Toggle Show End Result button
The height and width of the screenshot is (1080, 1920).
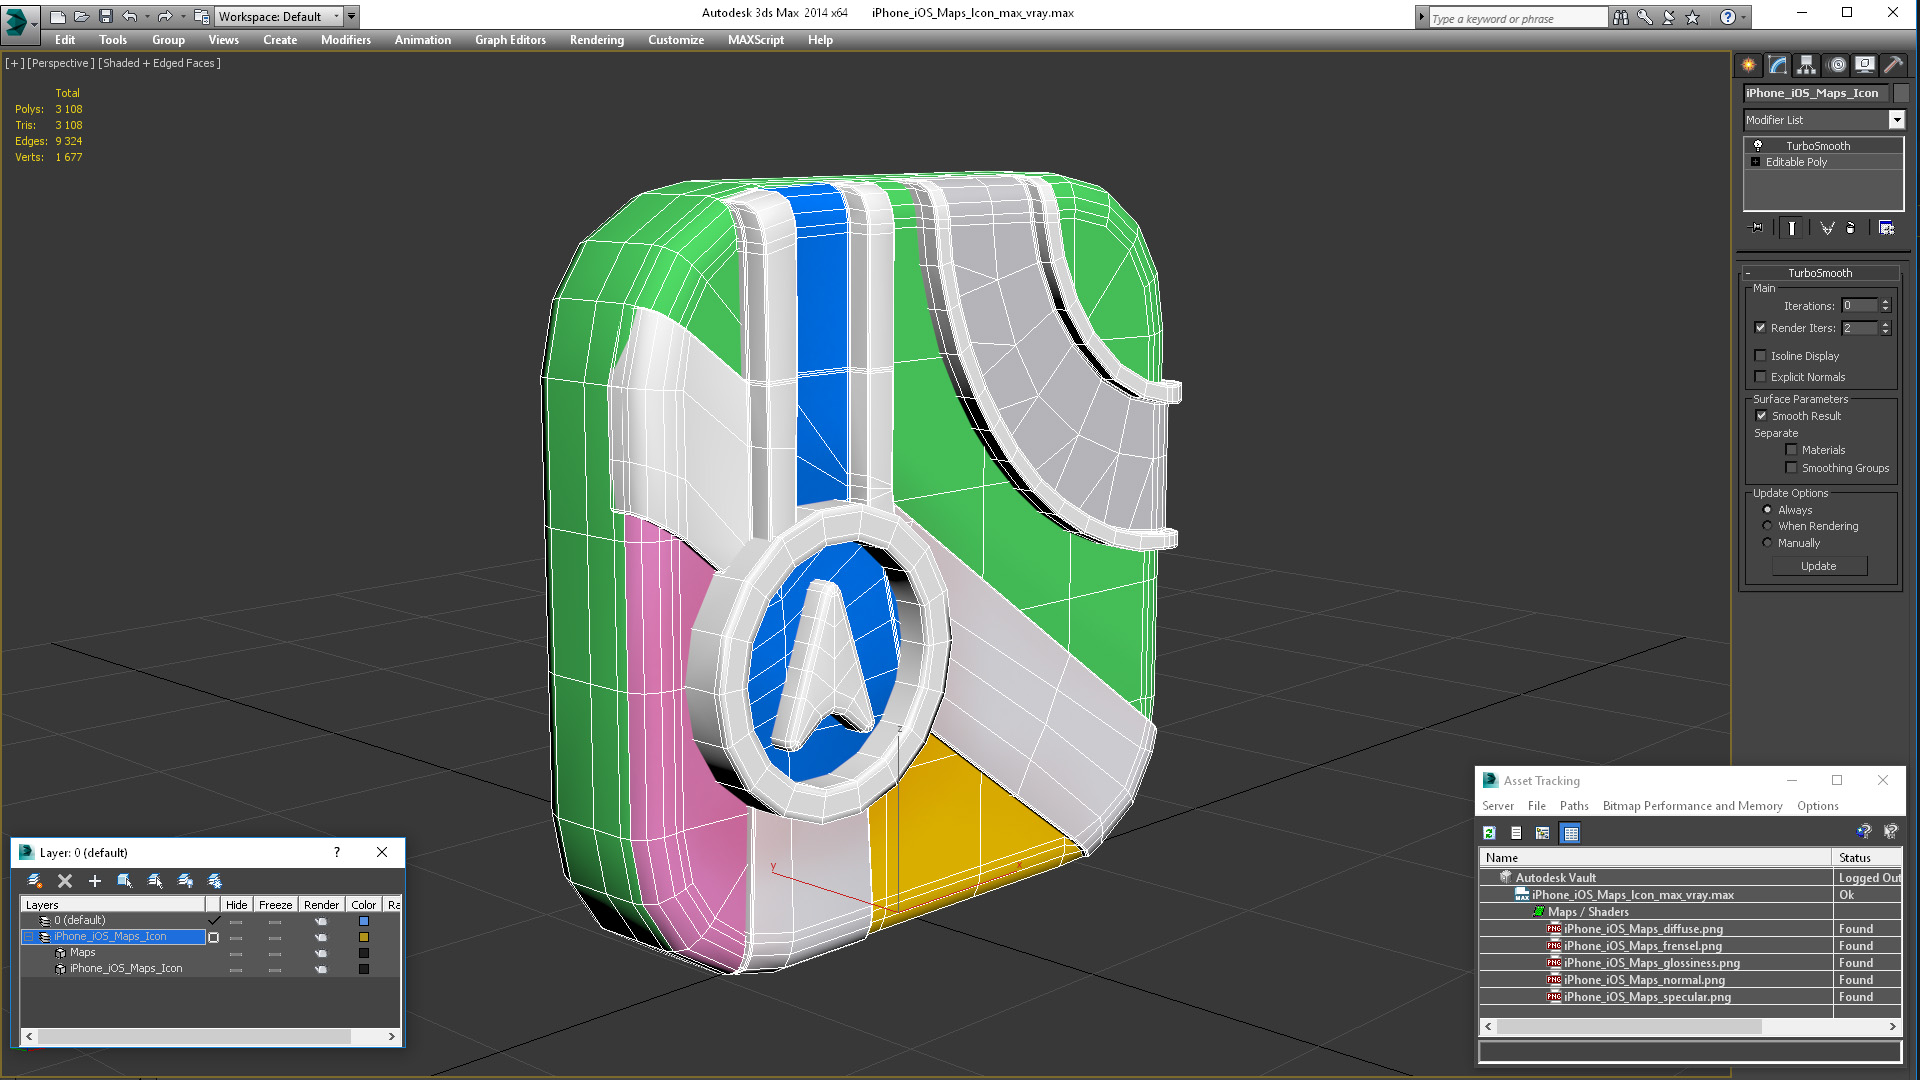pyautogui.click(x=1791, y=228)
